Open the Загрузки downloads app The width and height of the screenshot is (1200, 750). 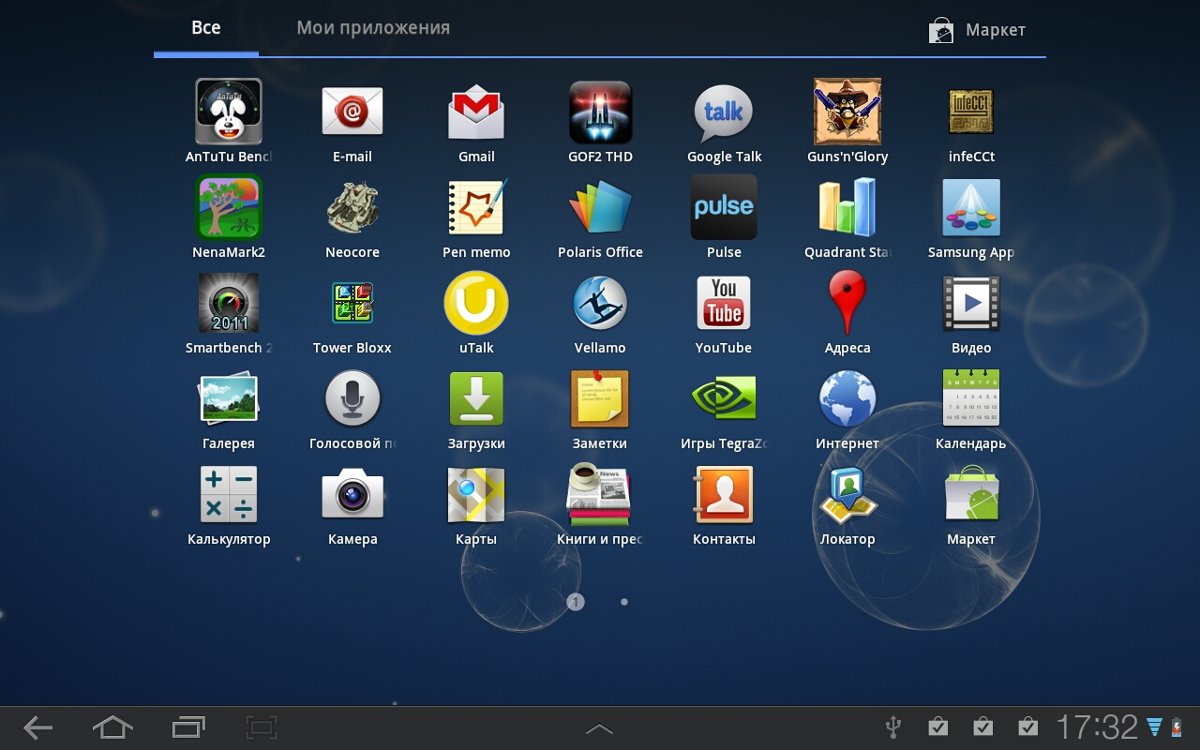(x=476, y=399)
